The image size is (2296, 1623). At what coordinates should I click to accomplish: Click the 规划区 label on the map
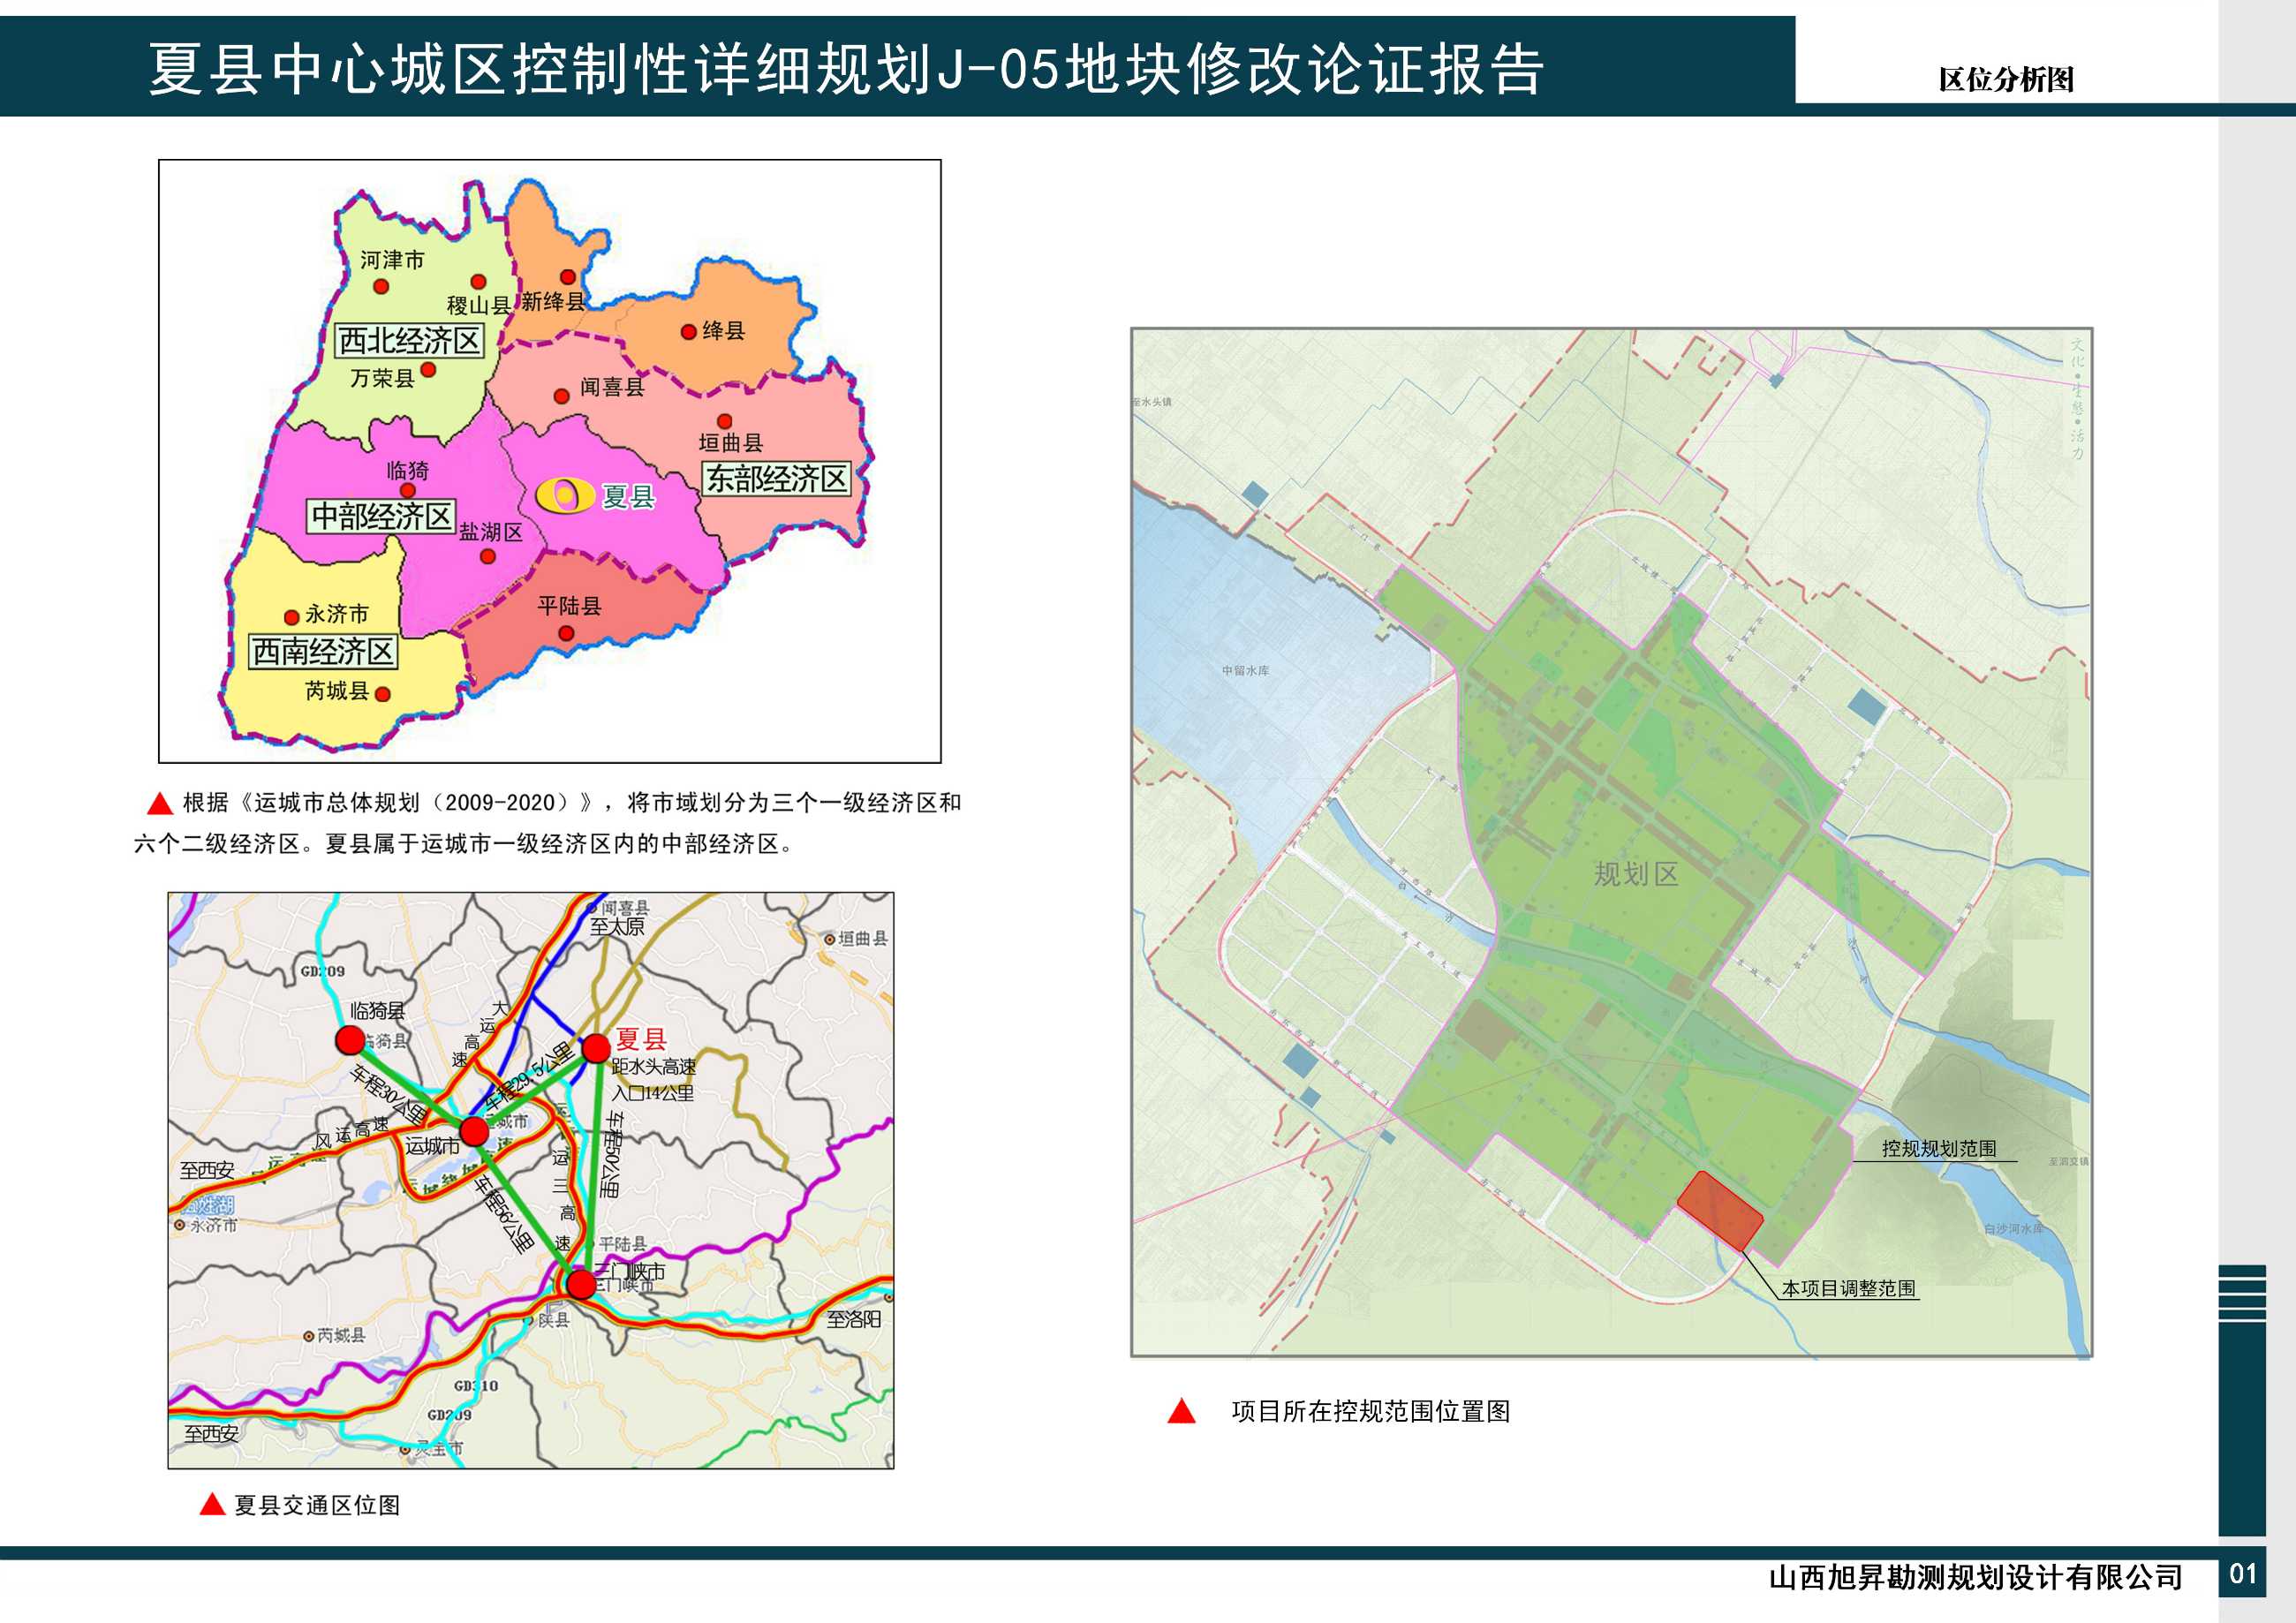click(x=1636, y=874)
